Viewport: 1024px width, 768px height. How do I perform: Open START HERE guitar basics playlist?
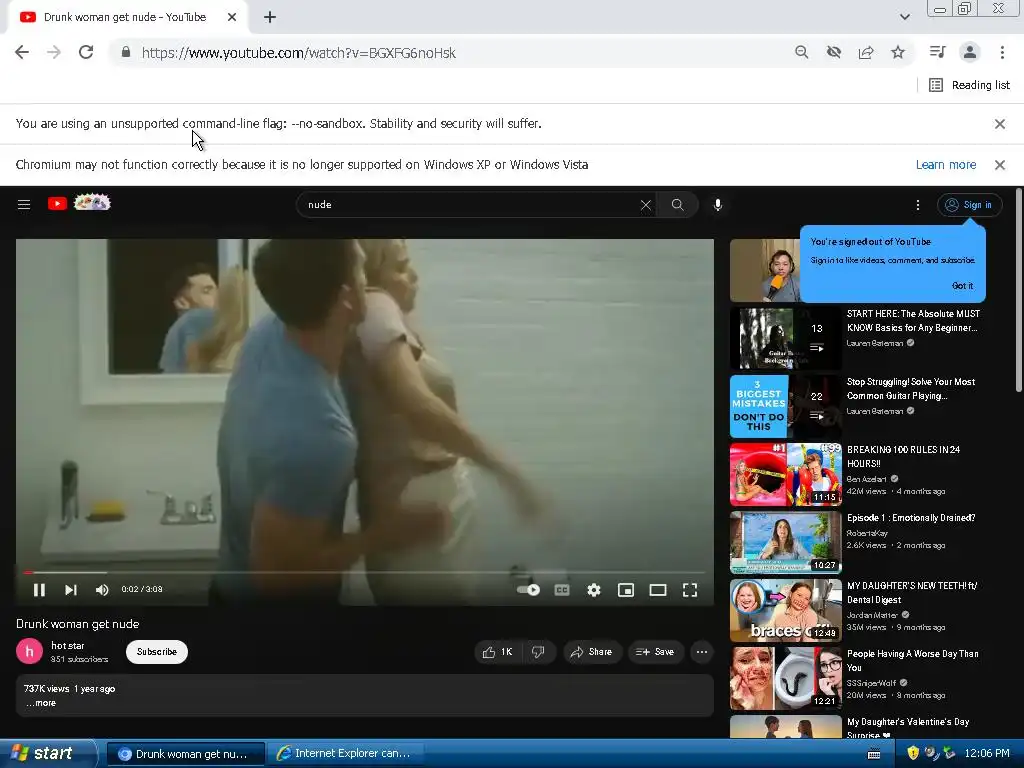tap(913, 321)
